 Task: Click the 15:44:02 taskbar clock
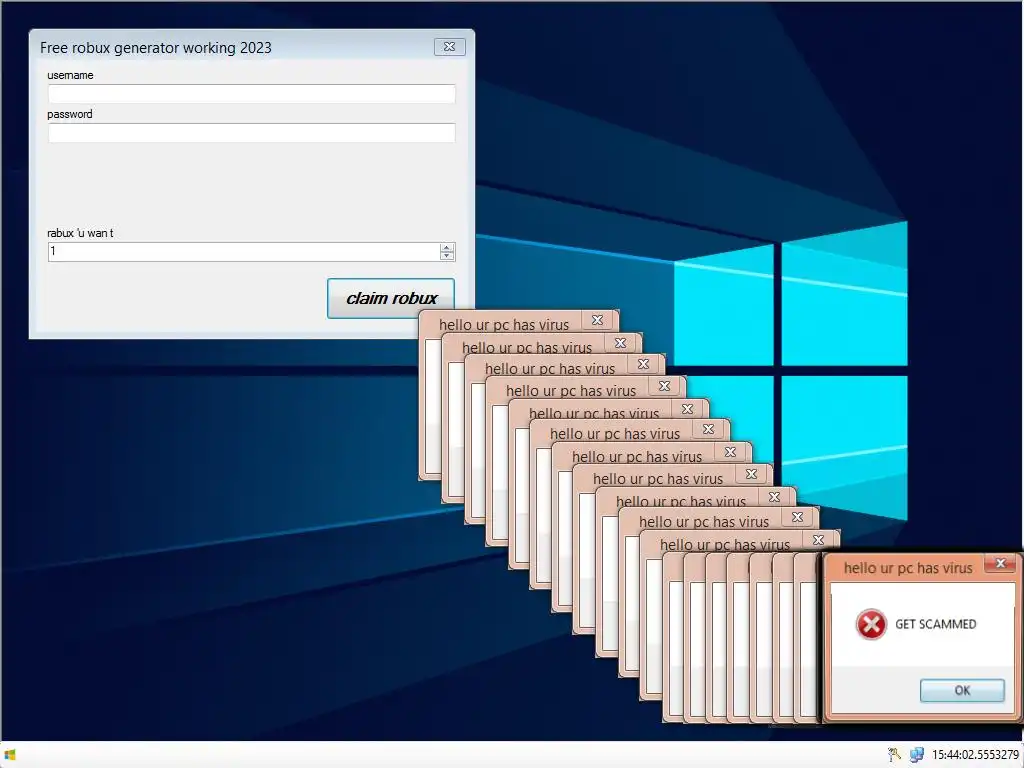[x=975, y=755]
